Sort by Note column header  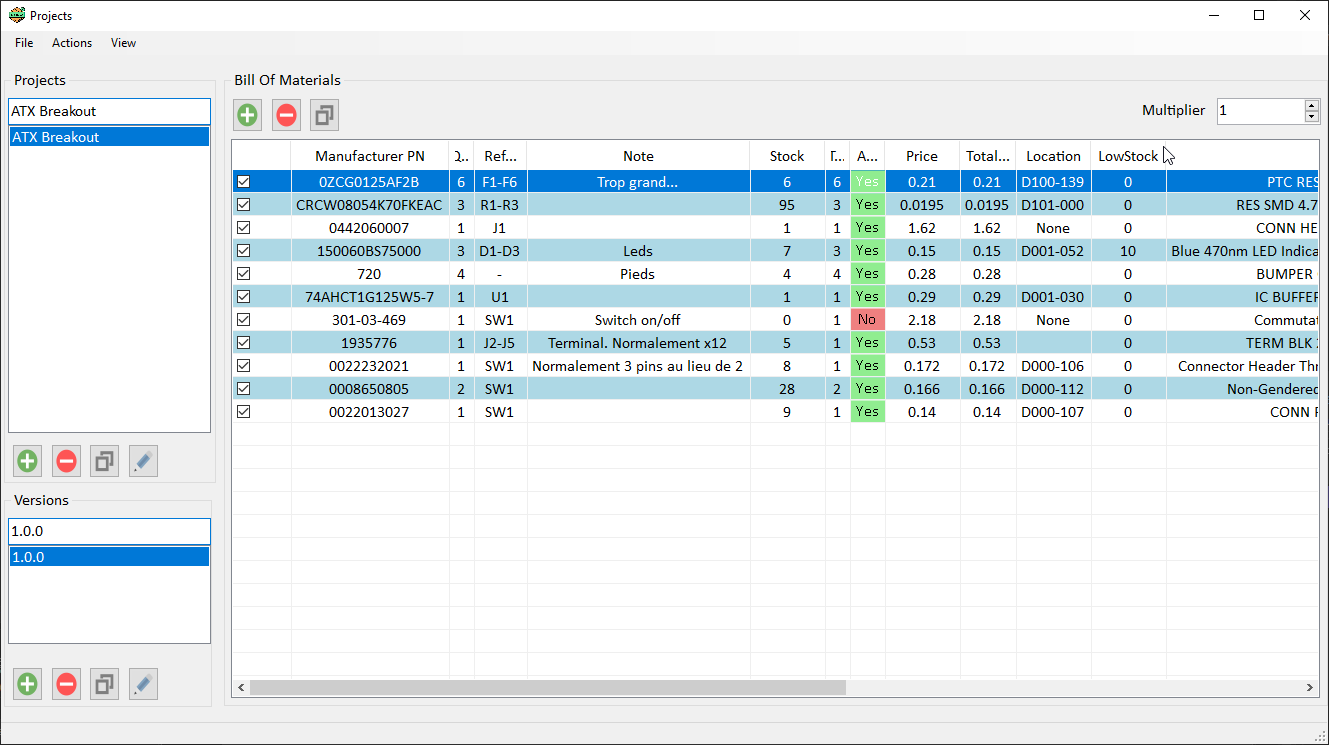tap(638, 156)
